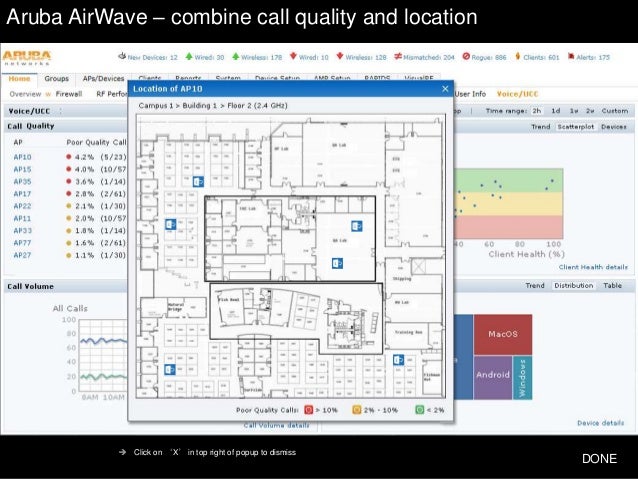Switch Call Volume view to Table
Screen dimensions: 638x479
[612, 286]
